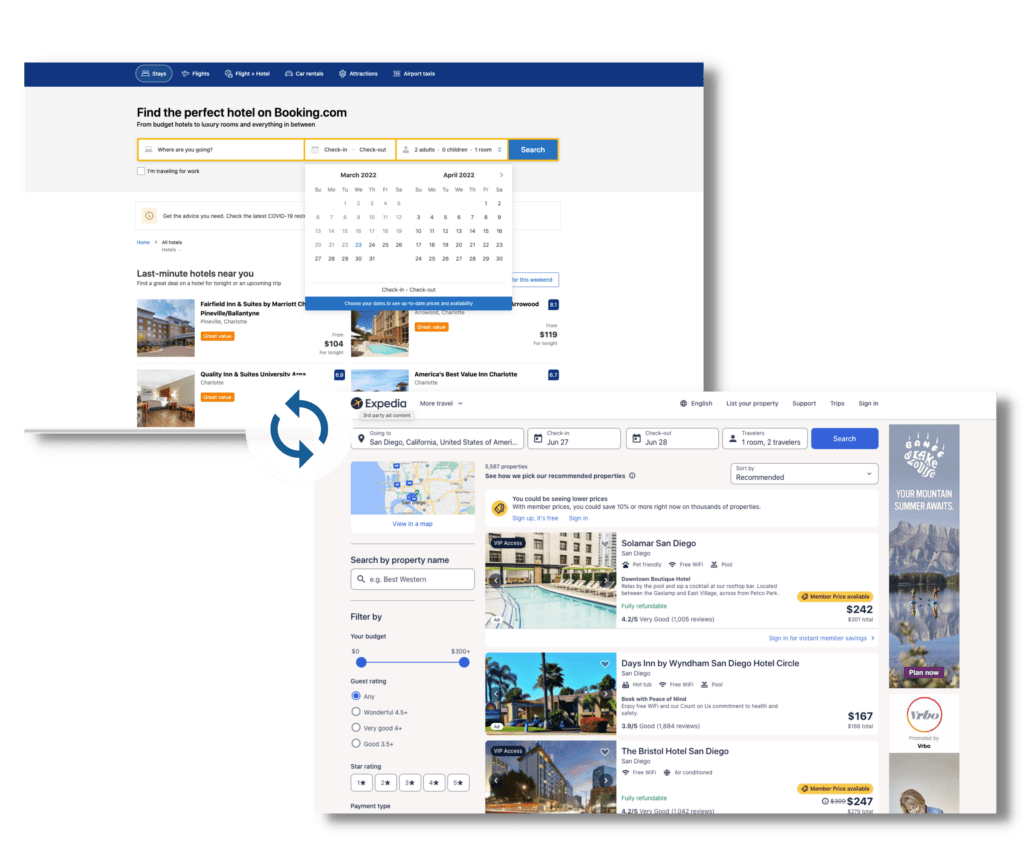This screenshot has width=1024, height=858.
Task: Open List your property
Action: pyautogui.click(x=752, y=404)
